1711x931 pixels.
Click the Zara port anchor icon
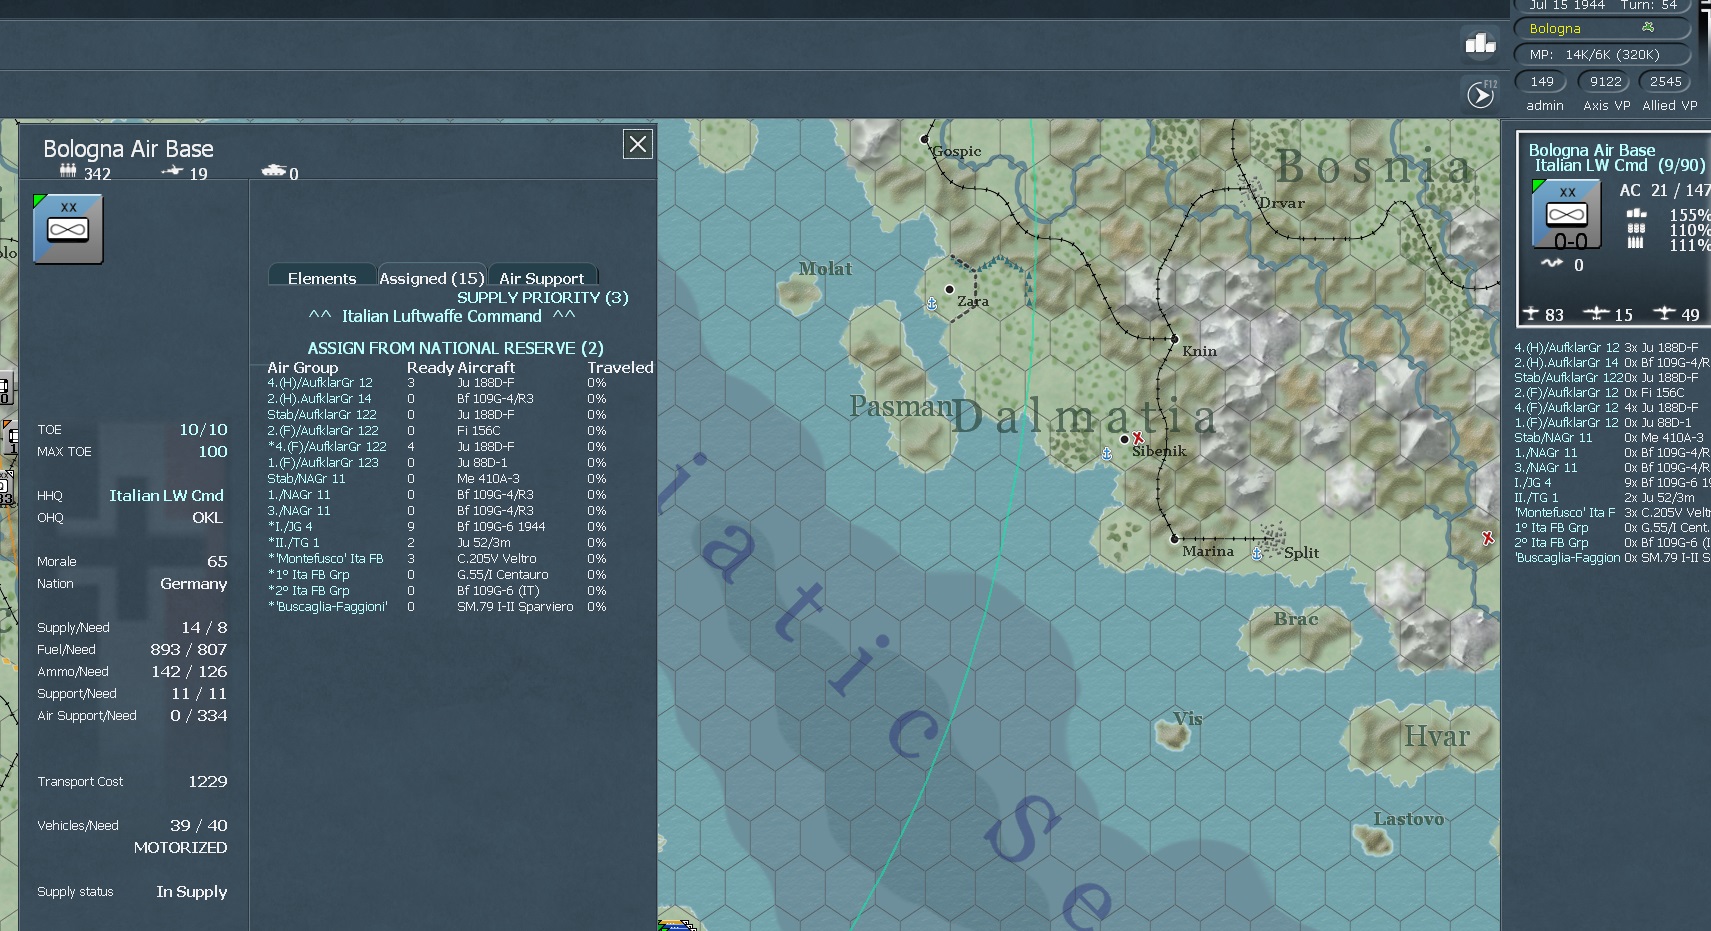click(932, 303)
